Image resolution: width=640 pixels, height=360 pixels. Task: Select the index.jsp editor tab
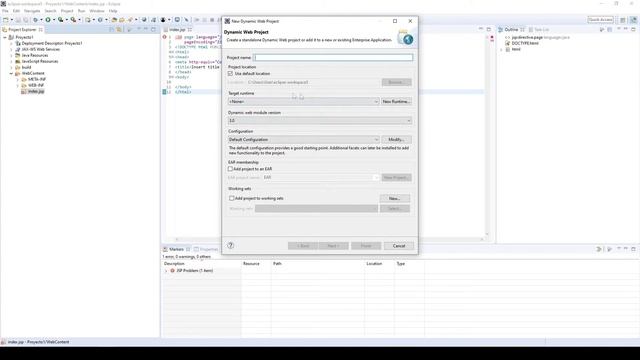176,29
